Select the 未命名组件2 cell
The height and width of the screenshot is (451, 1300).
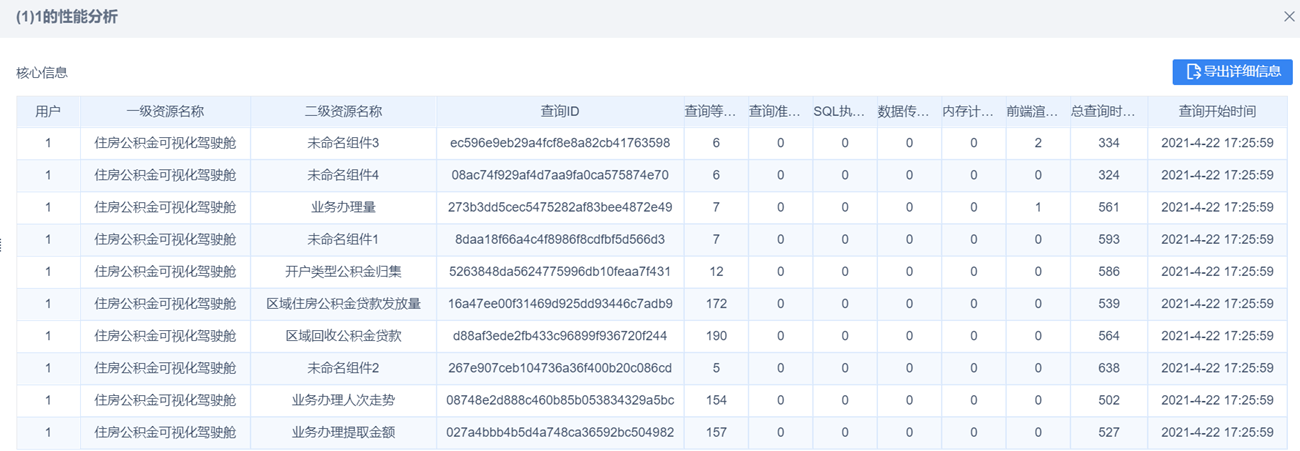click(343, 368)
